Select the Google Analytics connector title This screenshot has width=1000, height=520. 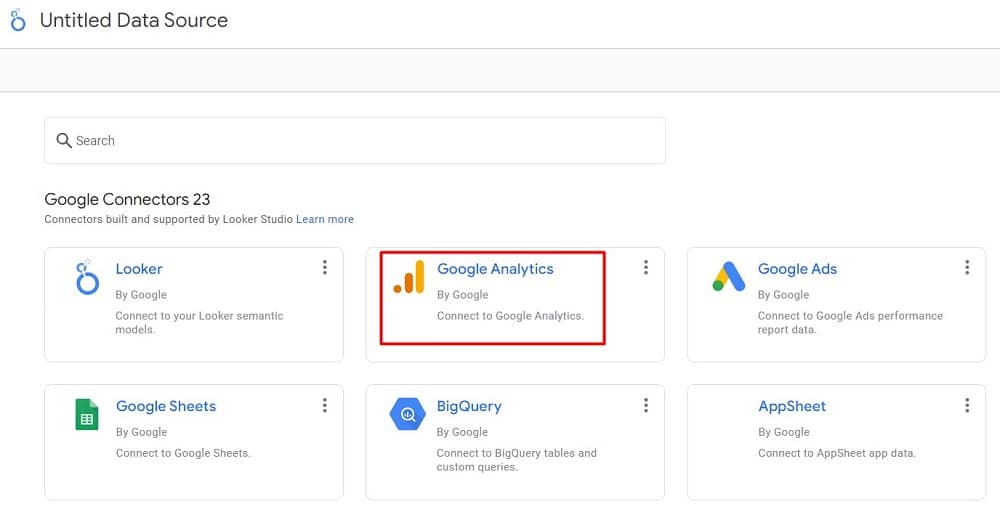coord(495,269)
